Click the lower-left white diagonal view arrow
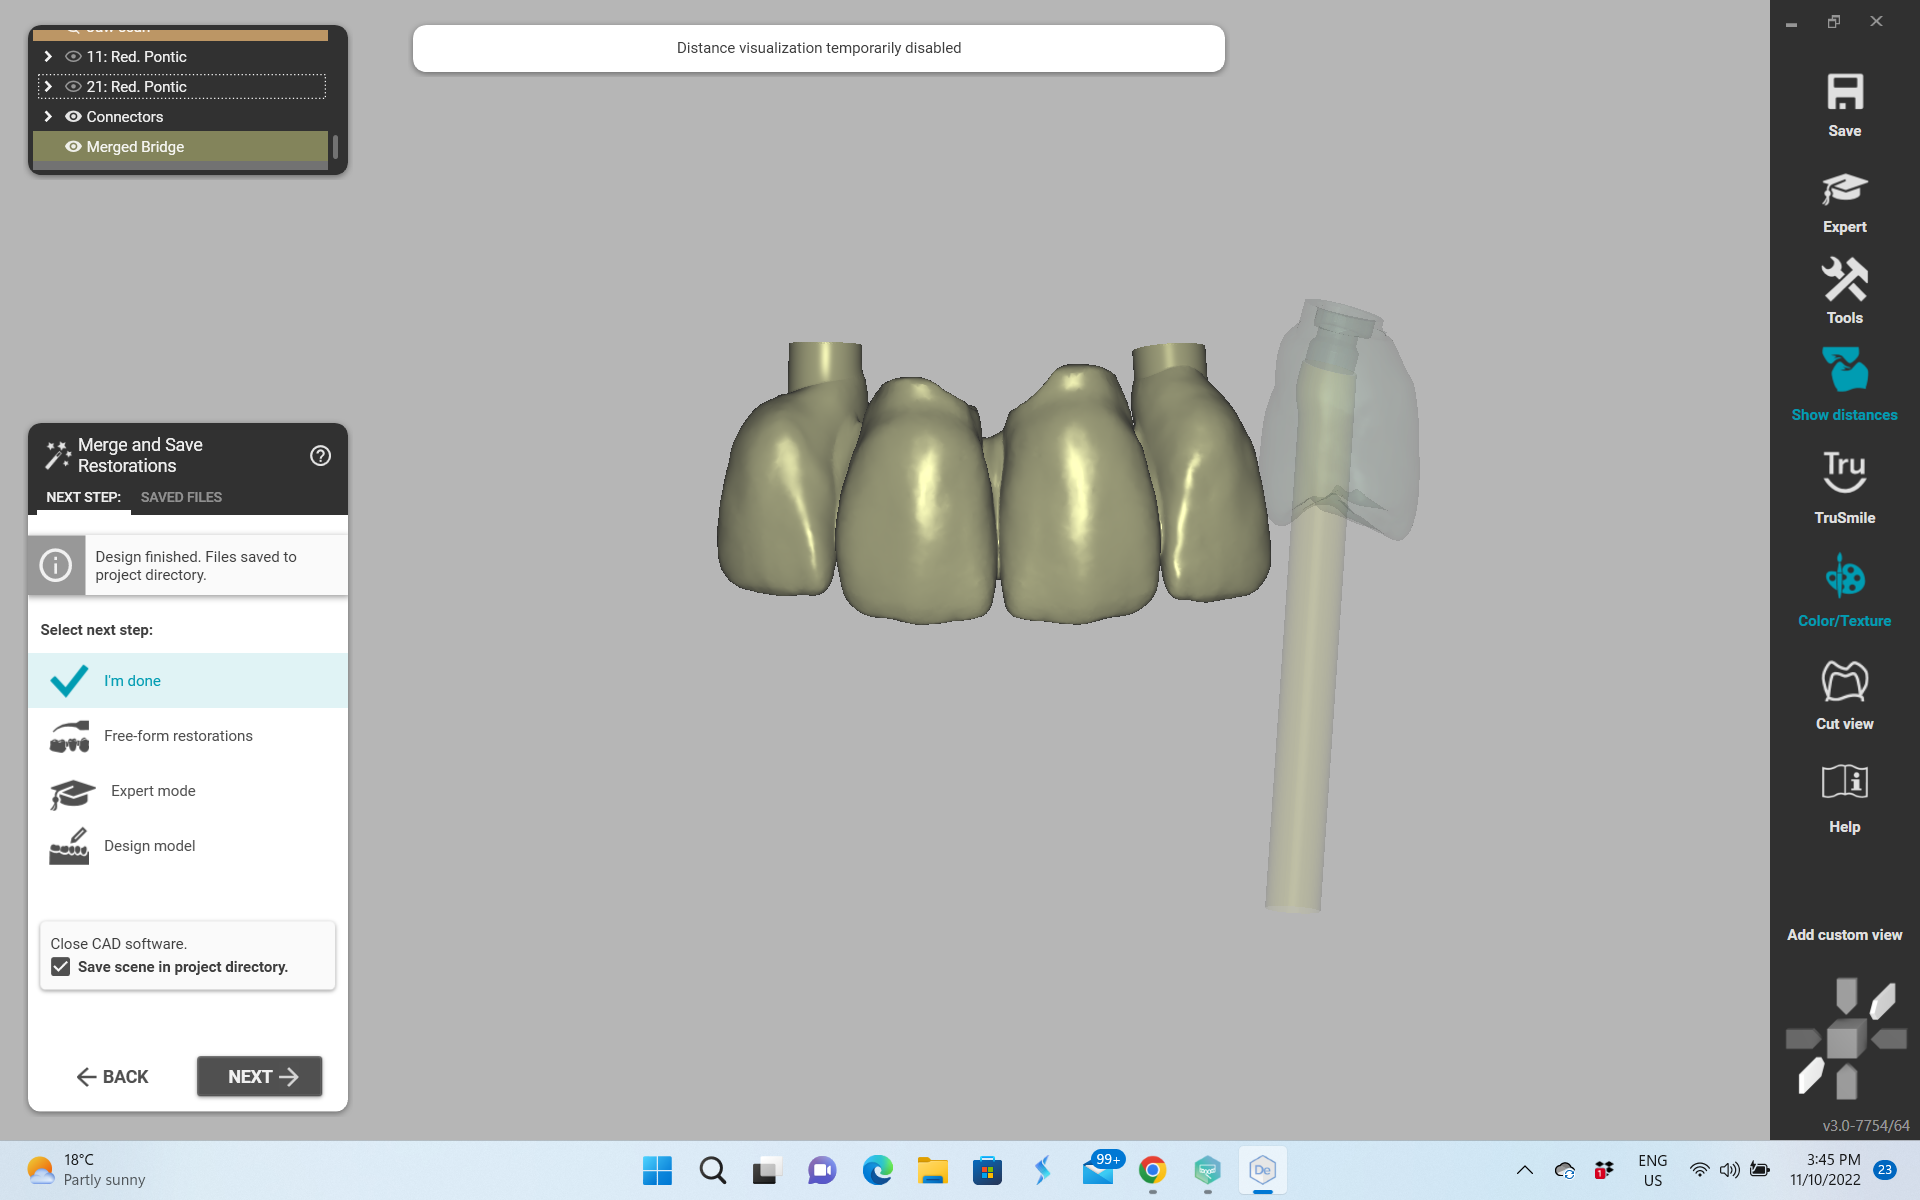The image size is (1920, 1200). pos(1811,1076)
